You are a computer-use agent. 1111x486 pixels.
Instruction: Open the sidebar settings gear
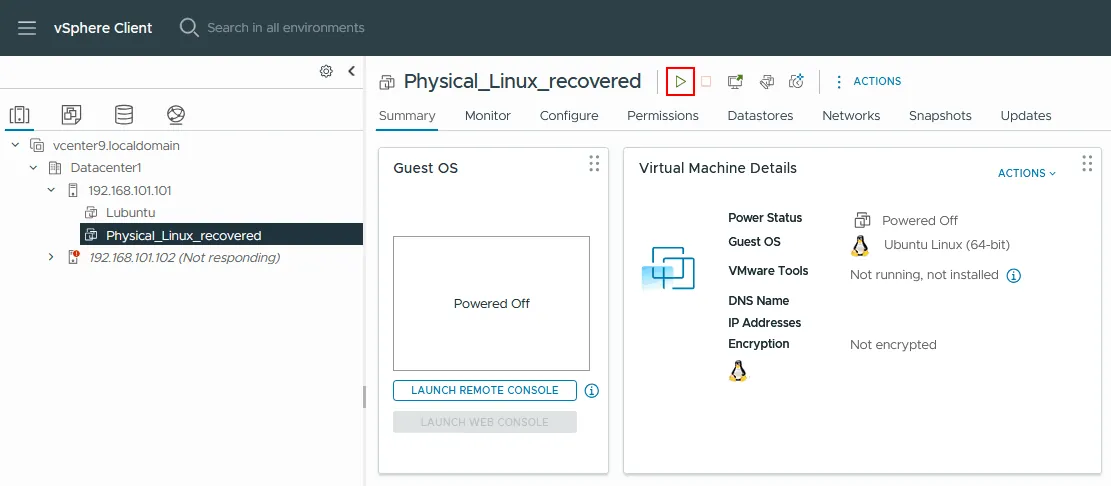326,71
